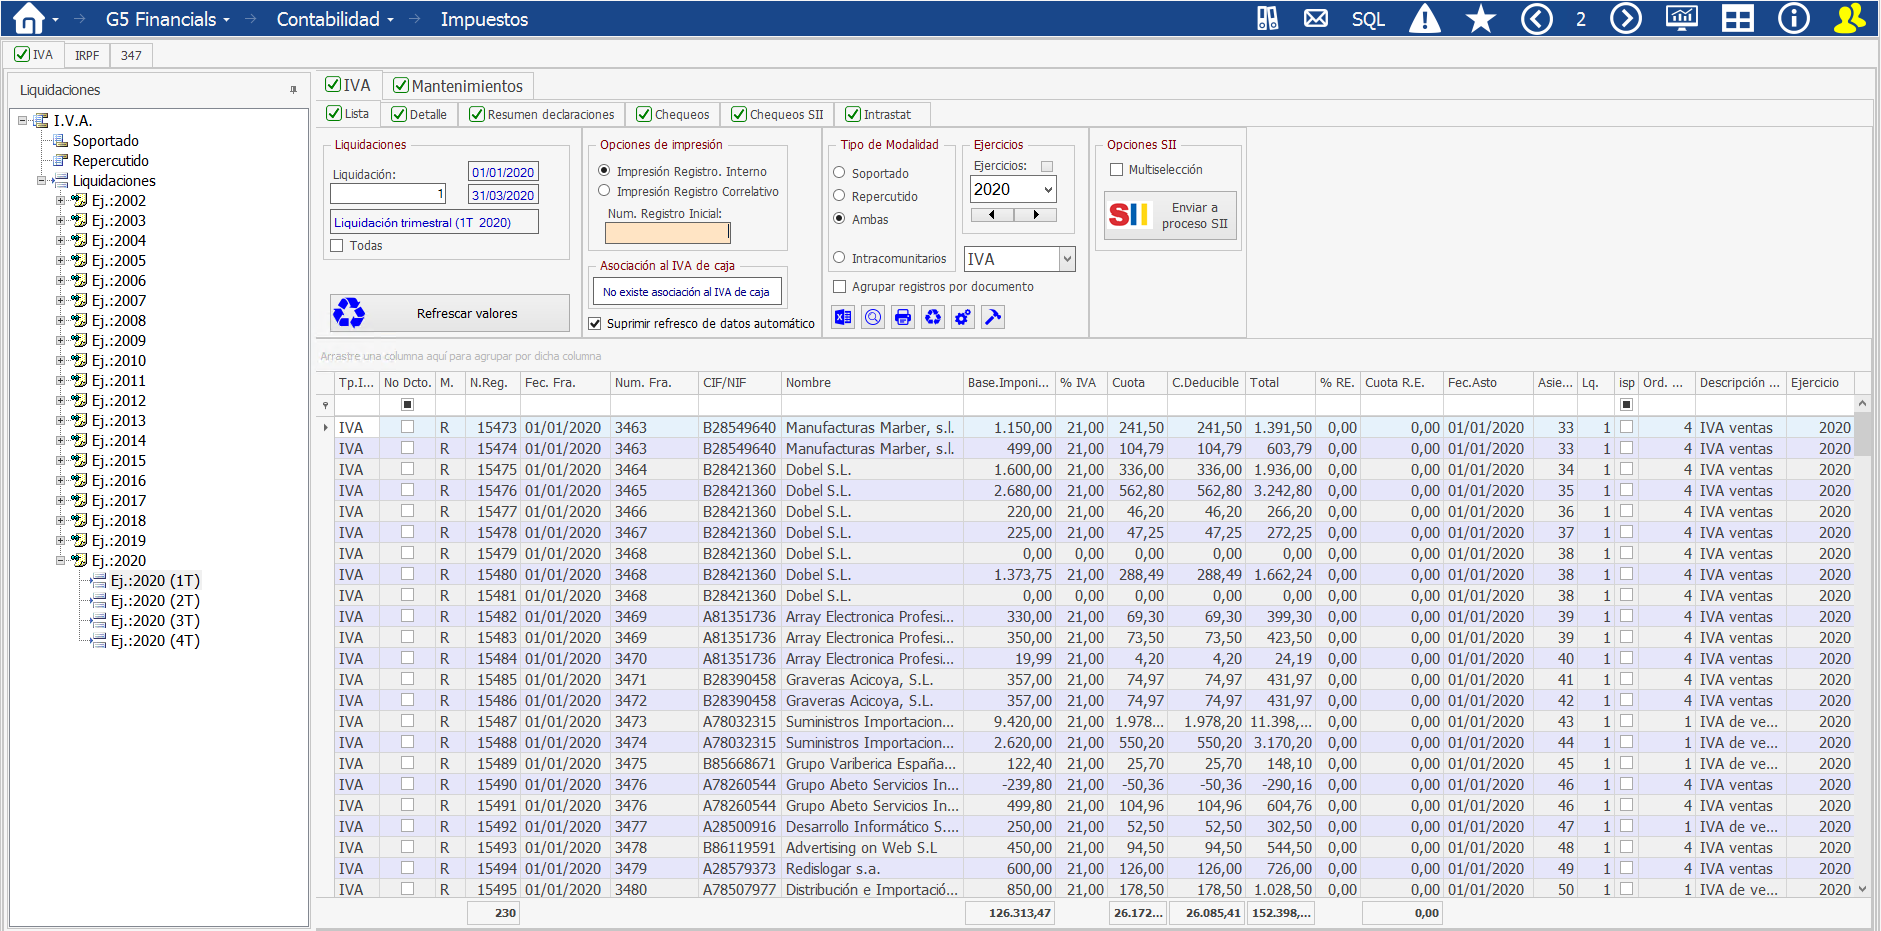1881x931 pixels.
Task: Enable the Multiselección checkbox
Action: click(1117, 170)
